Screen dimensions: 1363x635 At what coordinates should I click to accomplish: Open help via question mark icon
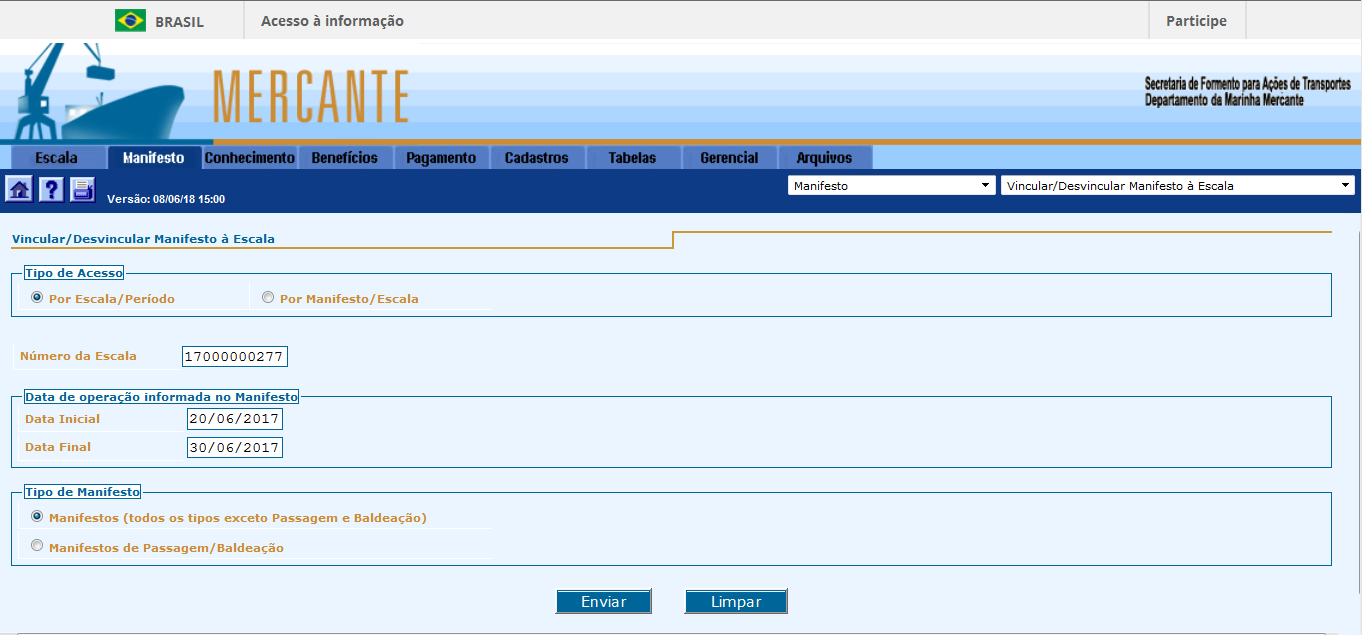tap(51, 189)
